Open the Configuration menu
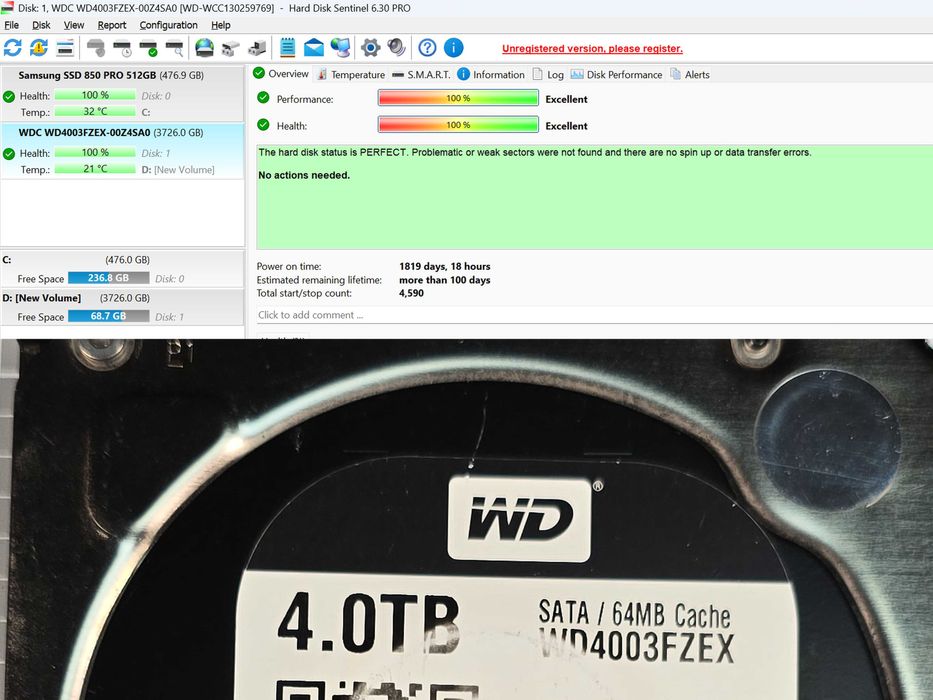933x700 pixels. tap(168, 25)
